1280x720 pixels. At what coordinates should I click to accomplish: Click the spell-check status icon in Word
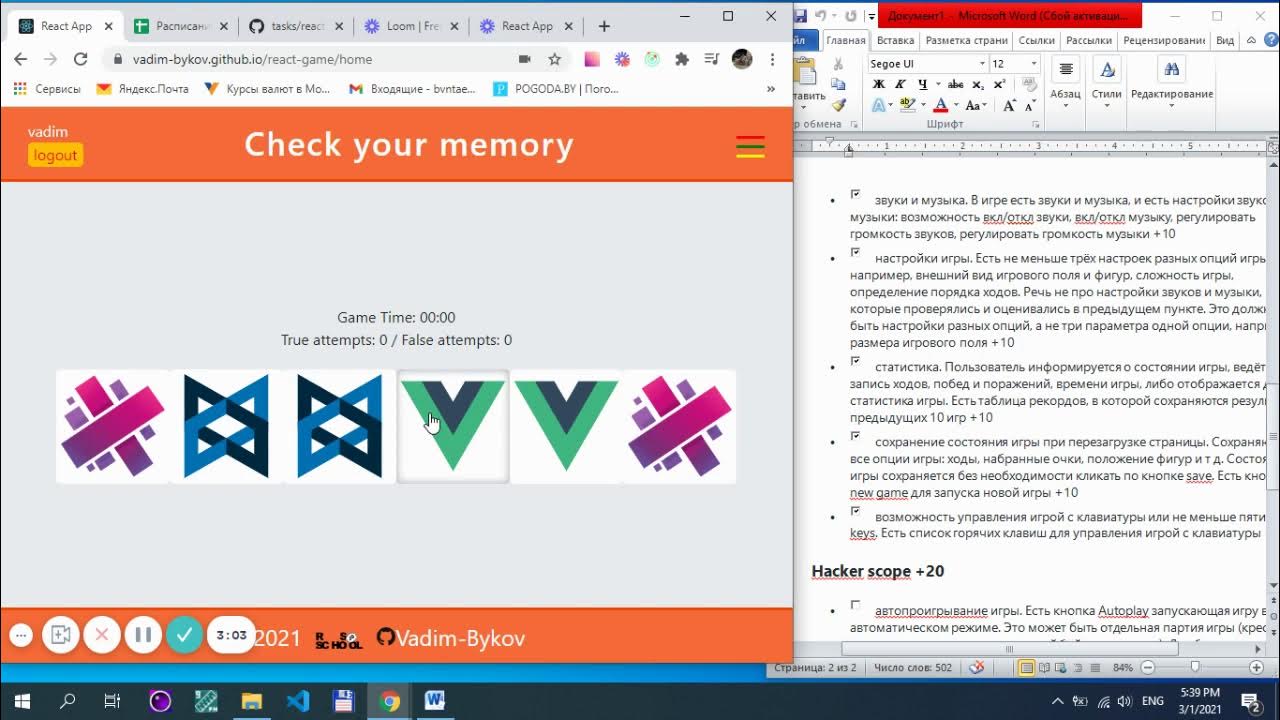click(978, 667)
